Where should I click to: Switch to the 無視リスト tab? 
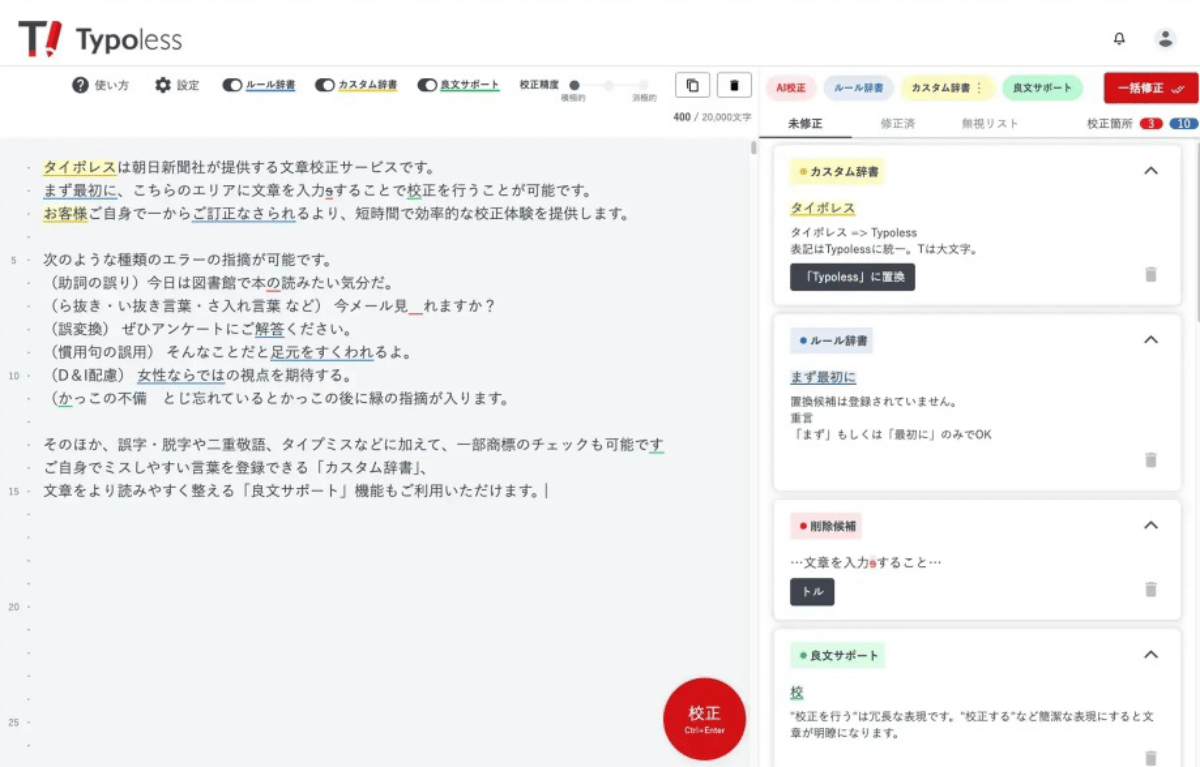pyautogui.click(x=989, y=123)
